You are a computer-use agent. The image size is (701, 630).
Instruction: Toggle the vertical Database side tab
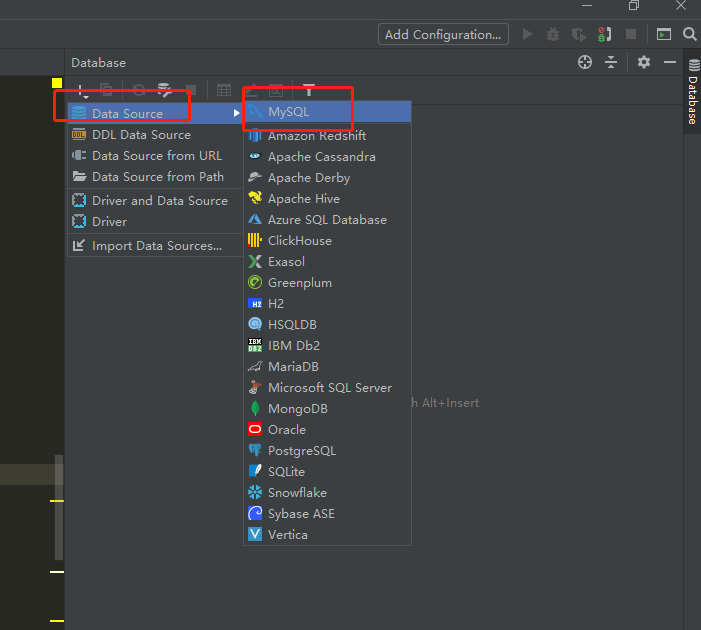693,91
